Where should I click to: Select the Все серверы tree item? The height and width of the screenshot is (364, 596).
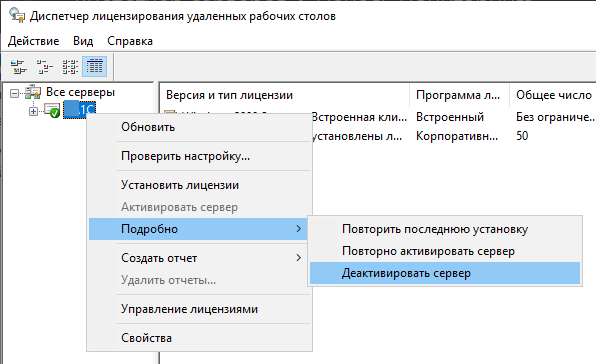pyautogui.click(x=80, y=92)
